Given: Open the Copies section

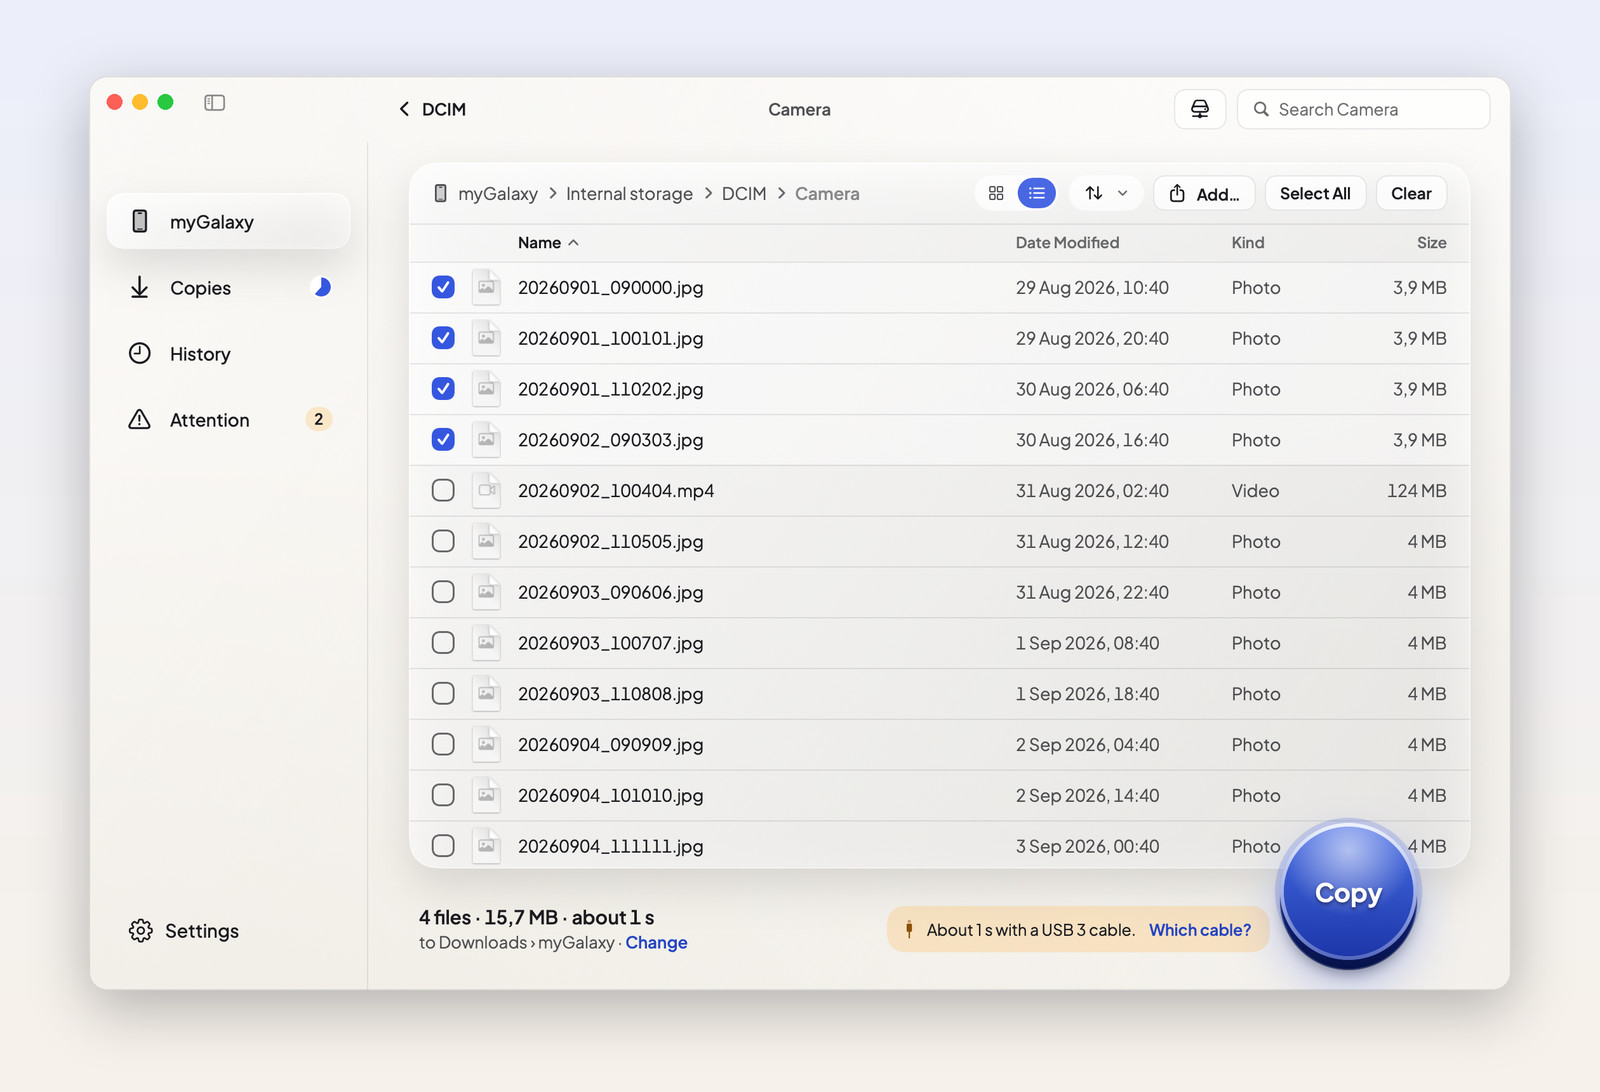Looking at the screenshot, I should point(228,288).
